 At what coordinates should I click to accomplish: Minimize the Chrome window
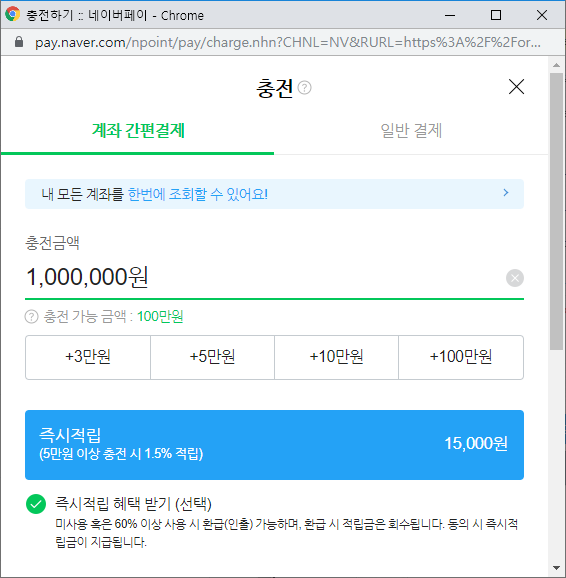pyautogui.click(x=450, y=15)
